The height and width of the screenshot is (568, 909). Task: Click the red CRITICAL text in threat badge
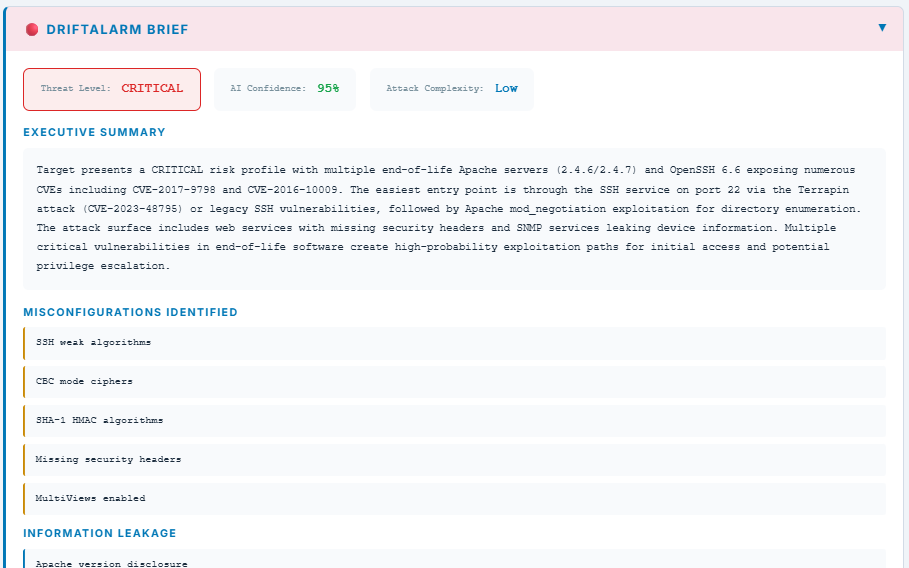(152, 88)
